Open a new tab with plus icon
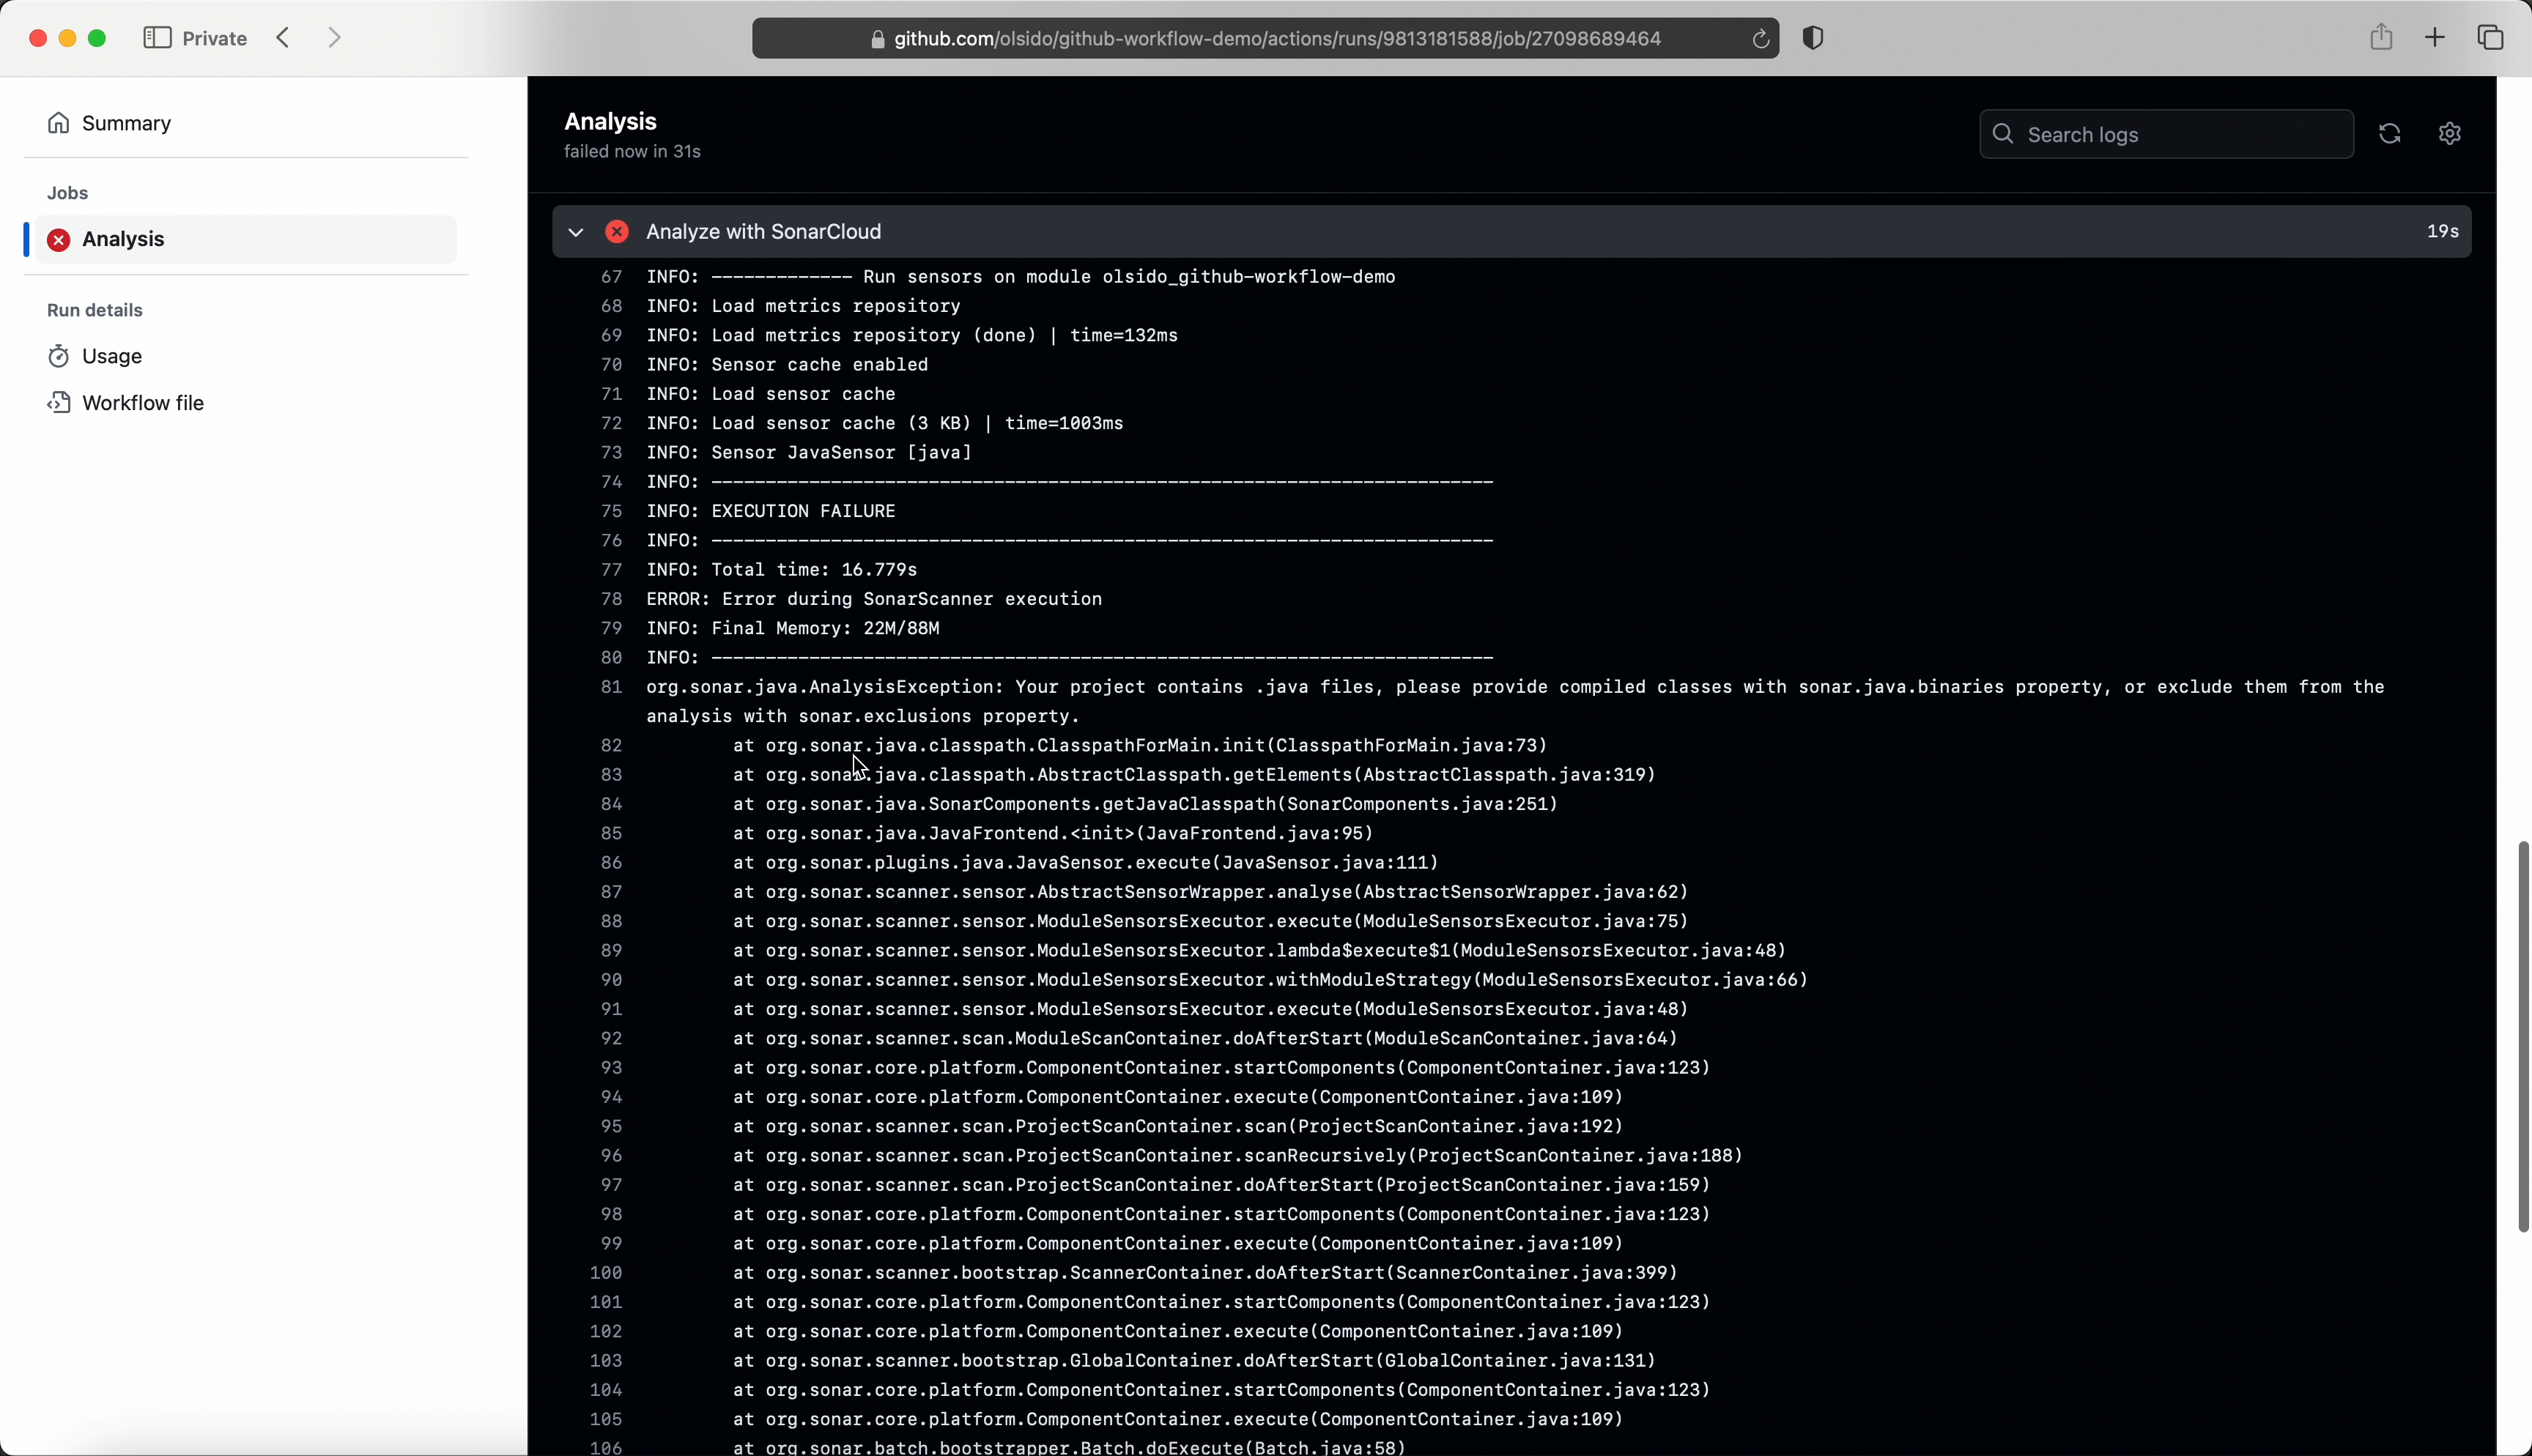Viewport: 2532px width, 1456px height. [2435, 38]
